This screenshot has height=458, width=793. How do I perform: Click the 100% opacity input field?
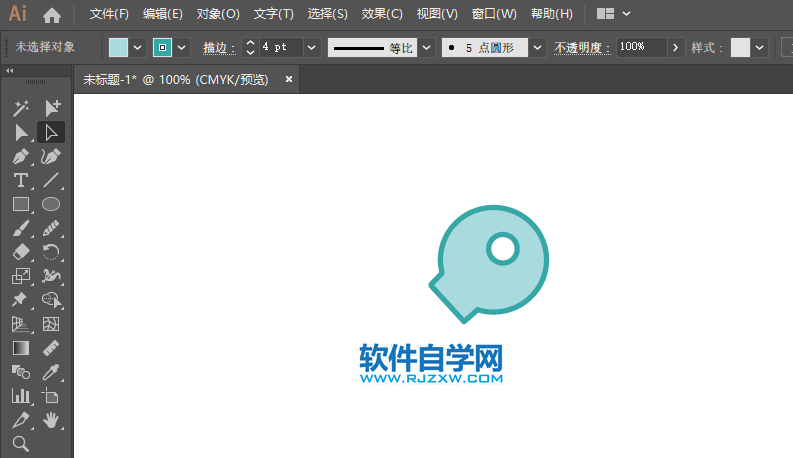point(641,48)
